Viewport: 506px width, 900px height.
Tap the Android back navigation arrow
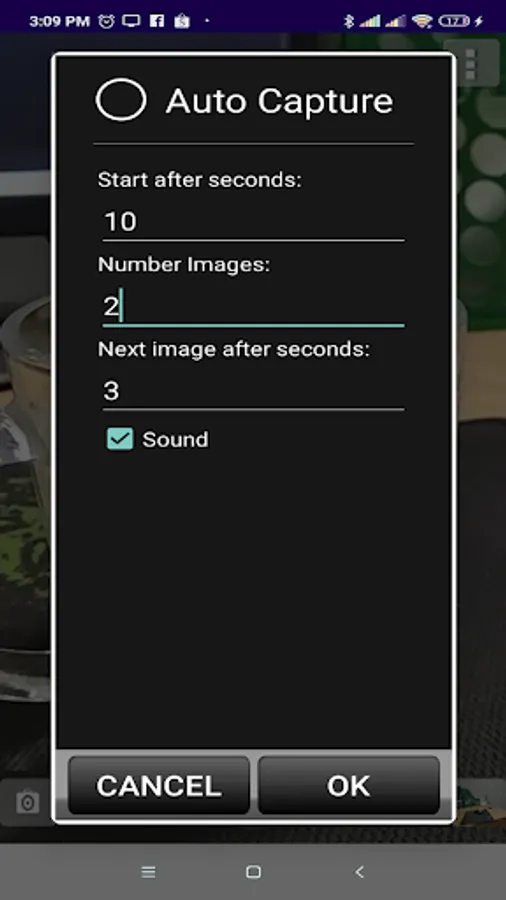360,872
